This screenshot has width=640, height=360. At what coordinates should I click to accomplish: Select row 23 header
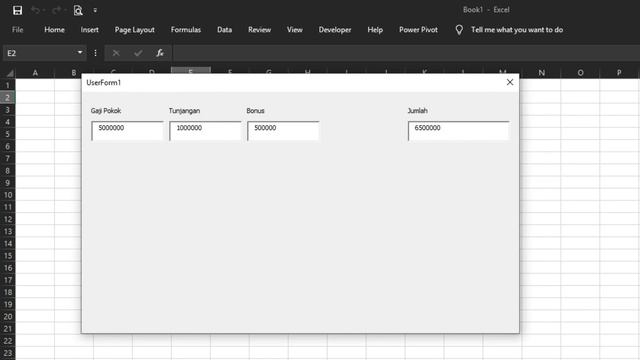[x=7, y=353]
